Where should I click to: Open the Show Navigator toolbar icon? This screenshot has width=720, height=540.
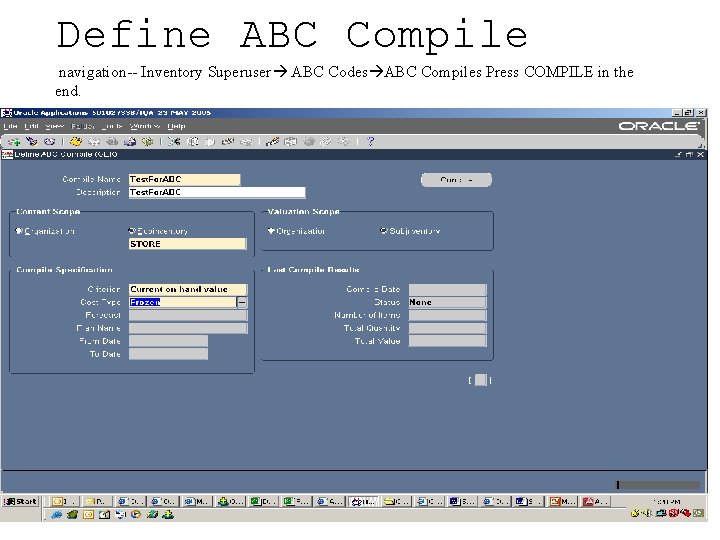49,142
